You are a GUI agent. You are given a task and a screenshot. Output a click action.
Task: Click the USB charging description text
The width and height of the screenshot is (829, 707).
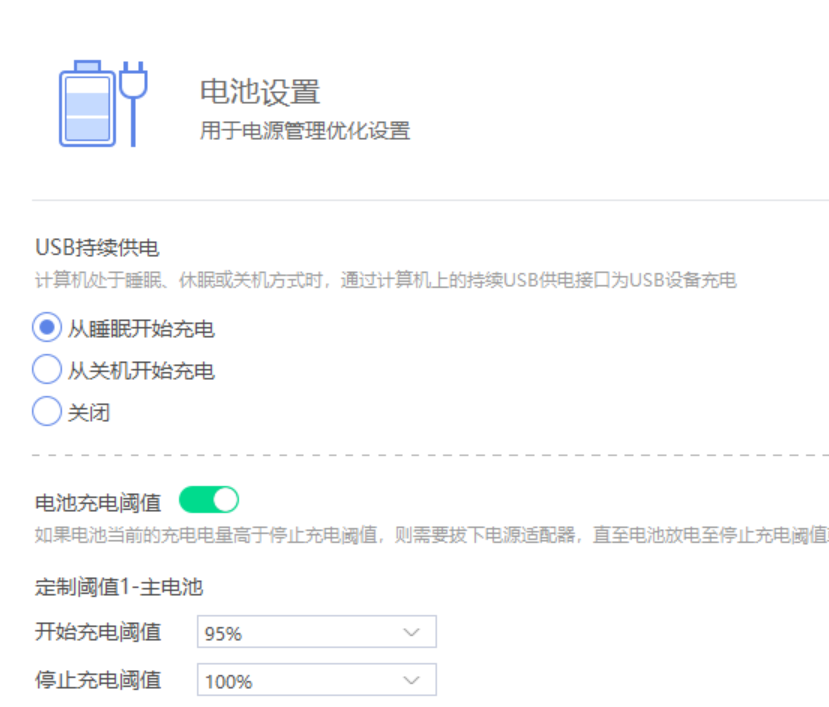click(x=386, y=280)
